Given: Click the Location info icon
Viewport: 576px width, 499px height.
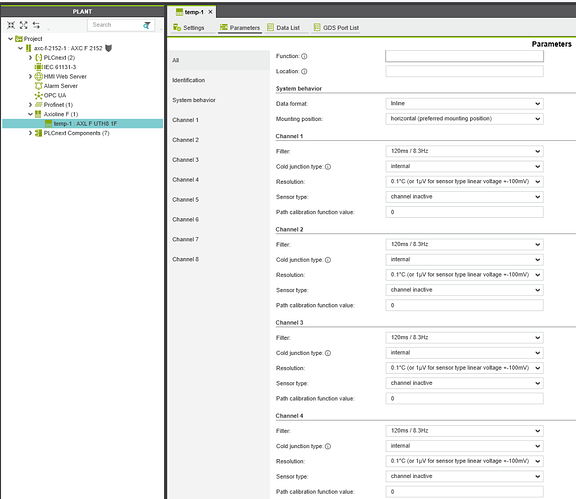Looking at the screenshot, I should pos(304,72).
